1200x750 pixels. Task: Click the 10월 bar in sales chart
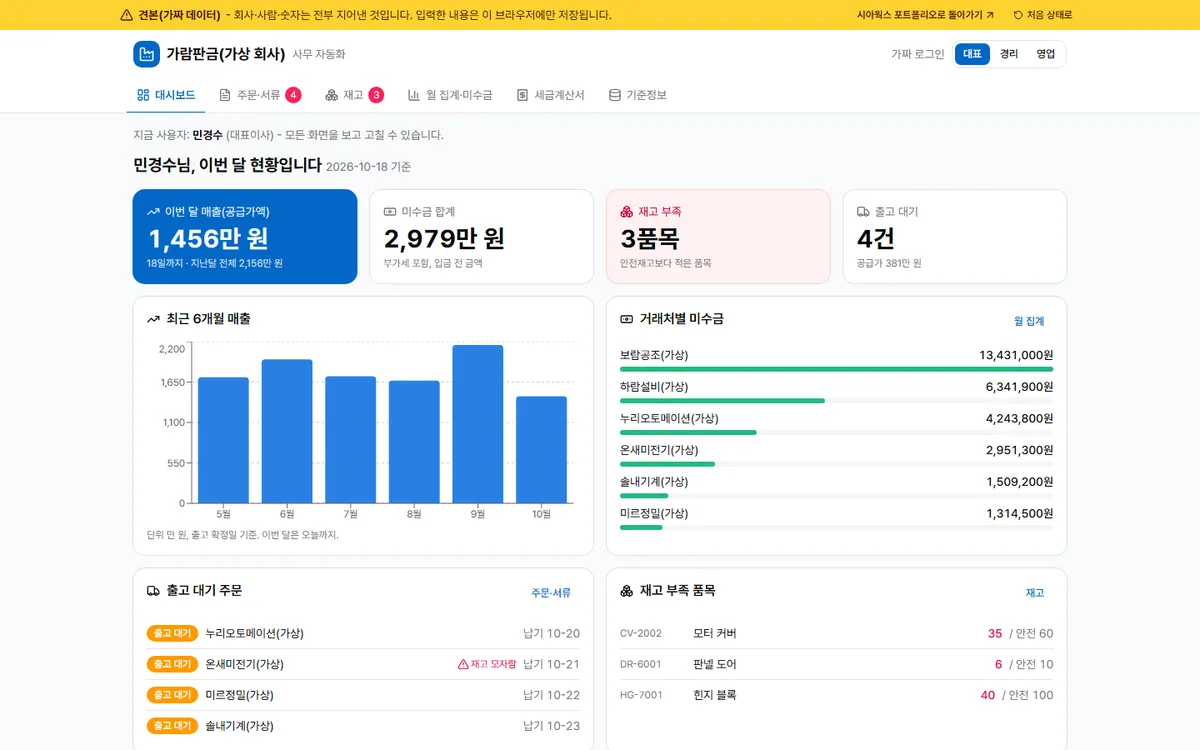(x=541, y=450)
